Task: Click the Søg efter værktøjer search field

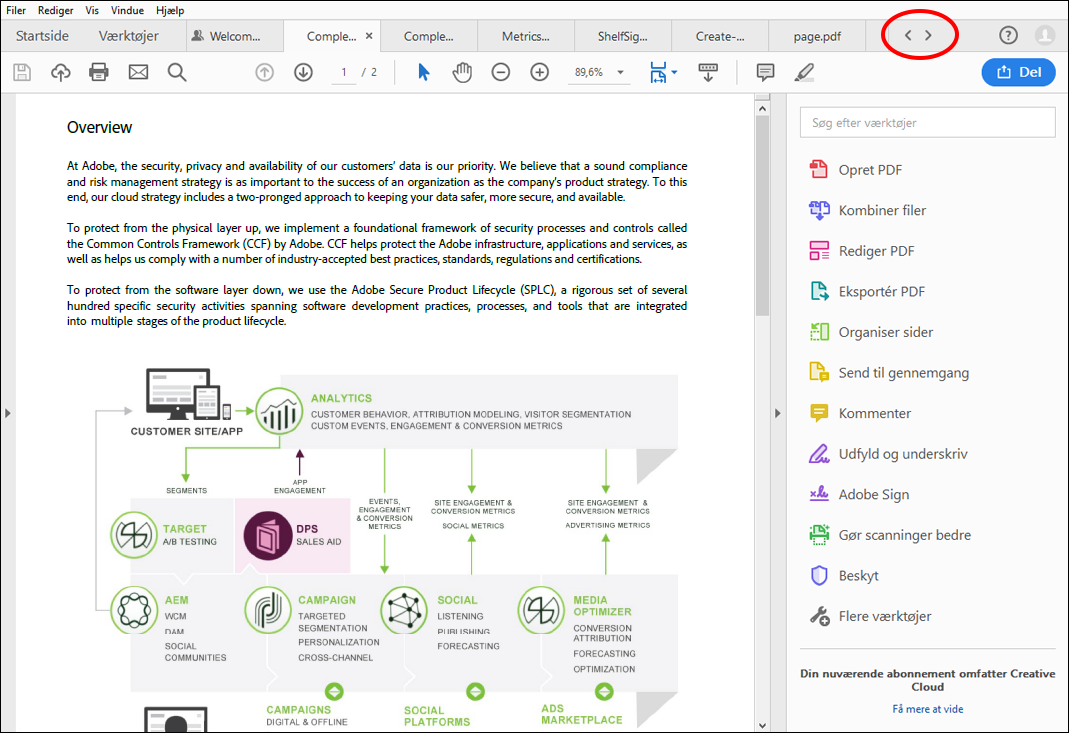Action: (x=927, y=123)
